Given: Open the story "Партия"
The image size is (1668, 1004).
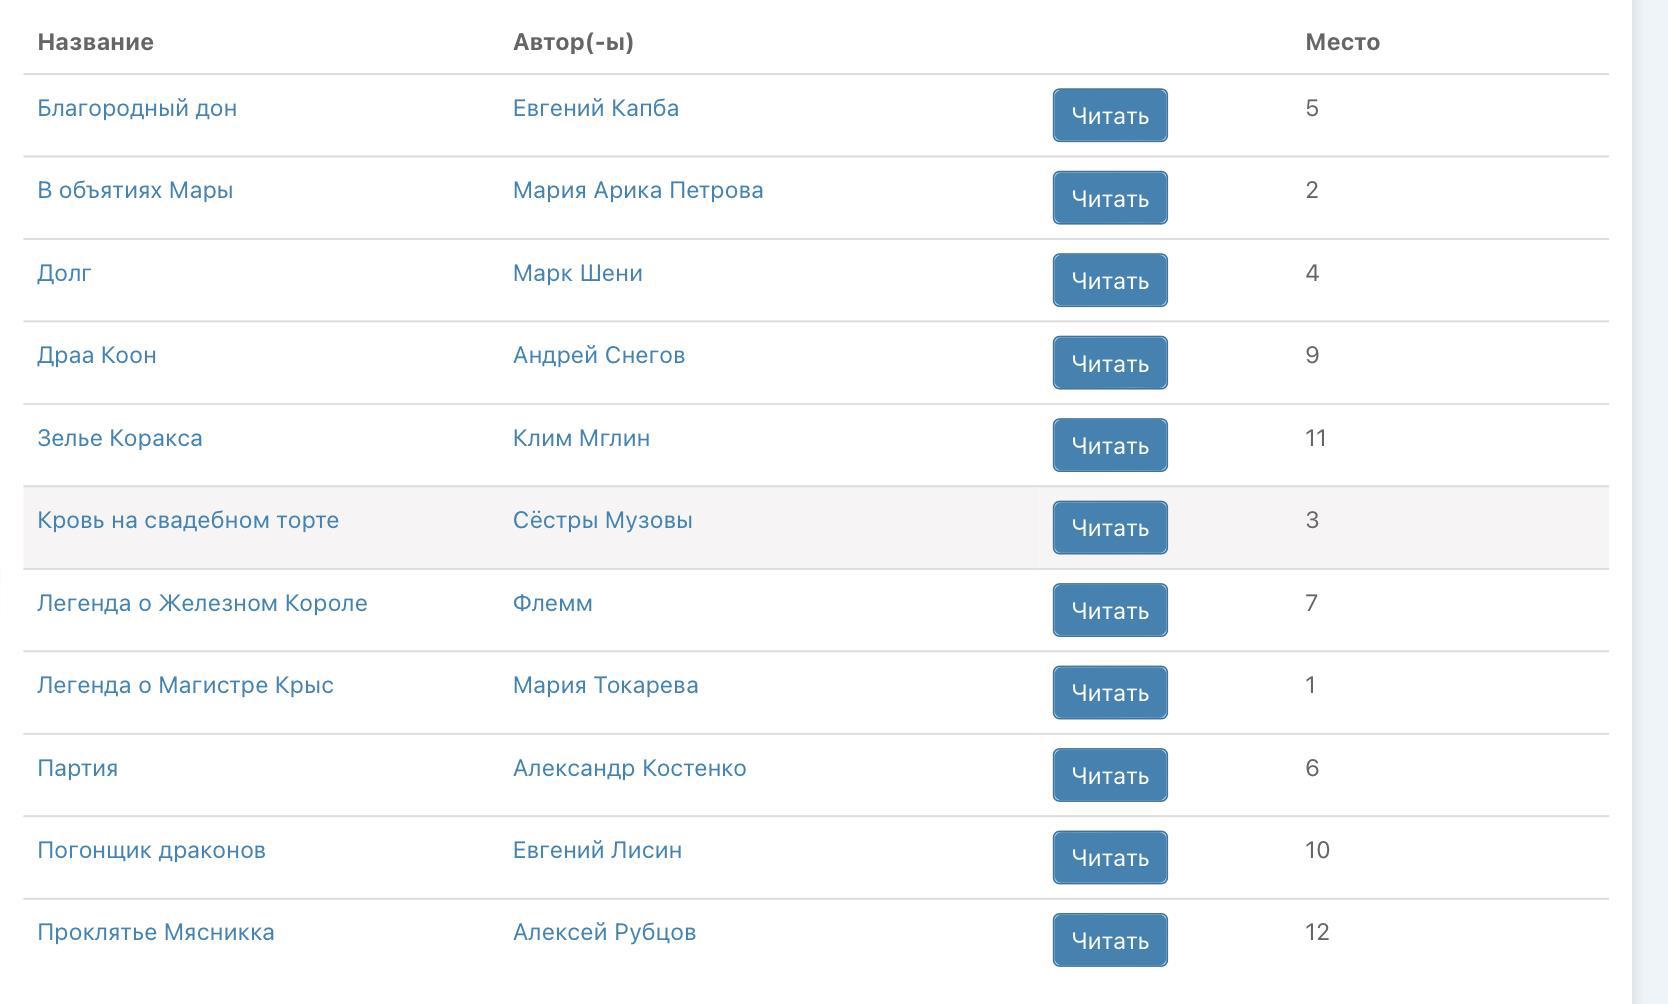Looking at the screenshot, I should point(77,768).
